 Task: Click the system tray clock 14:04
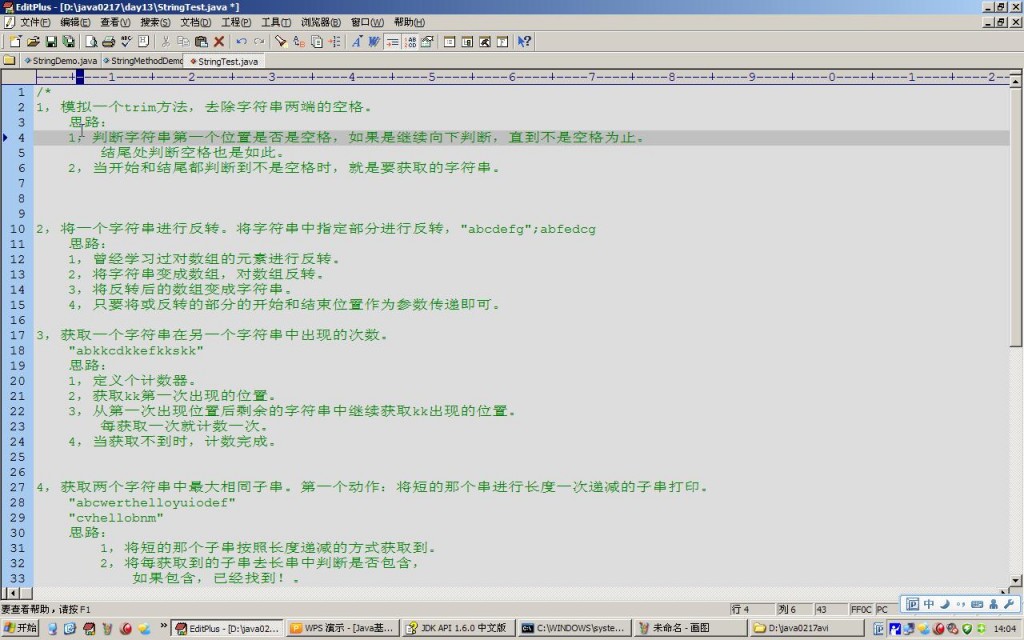click(x=1004, y=629)
